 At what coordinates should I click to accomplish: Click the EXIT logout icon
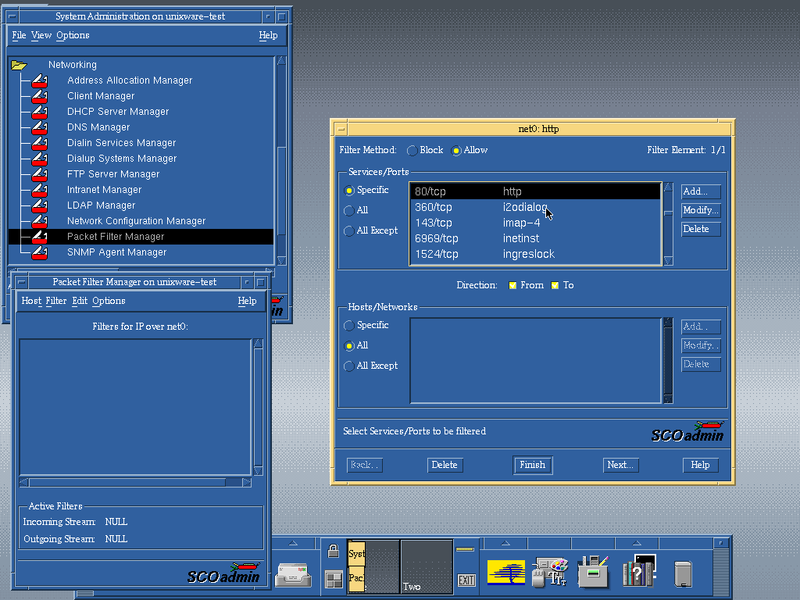pos(466,580)
